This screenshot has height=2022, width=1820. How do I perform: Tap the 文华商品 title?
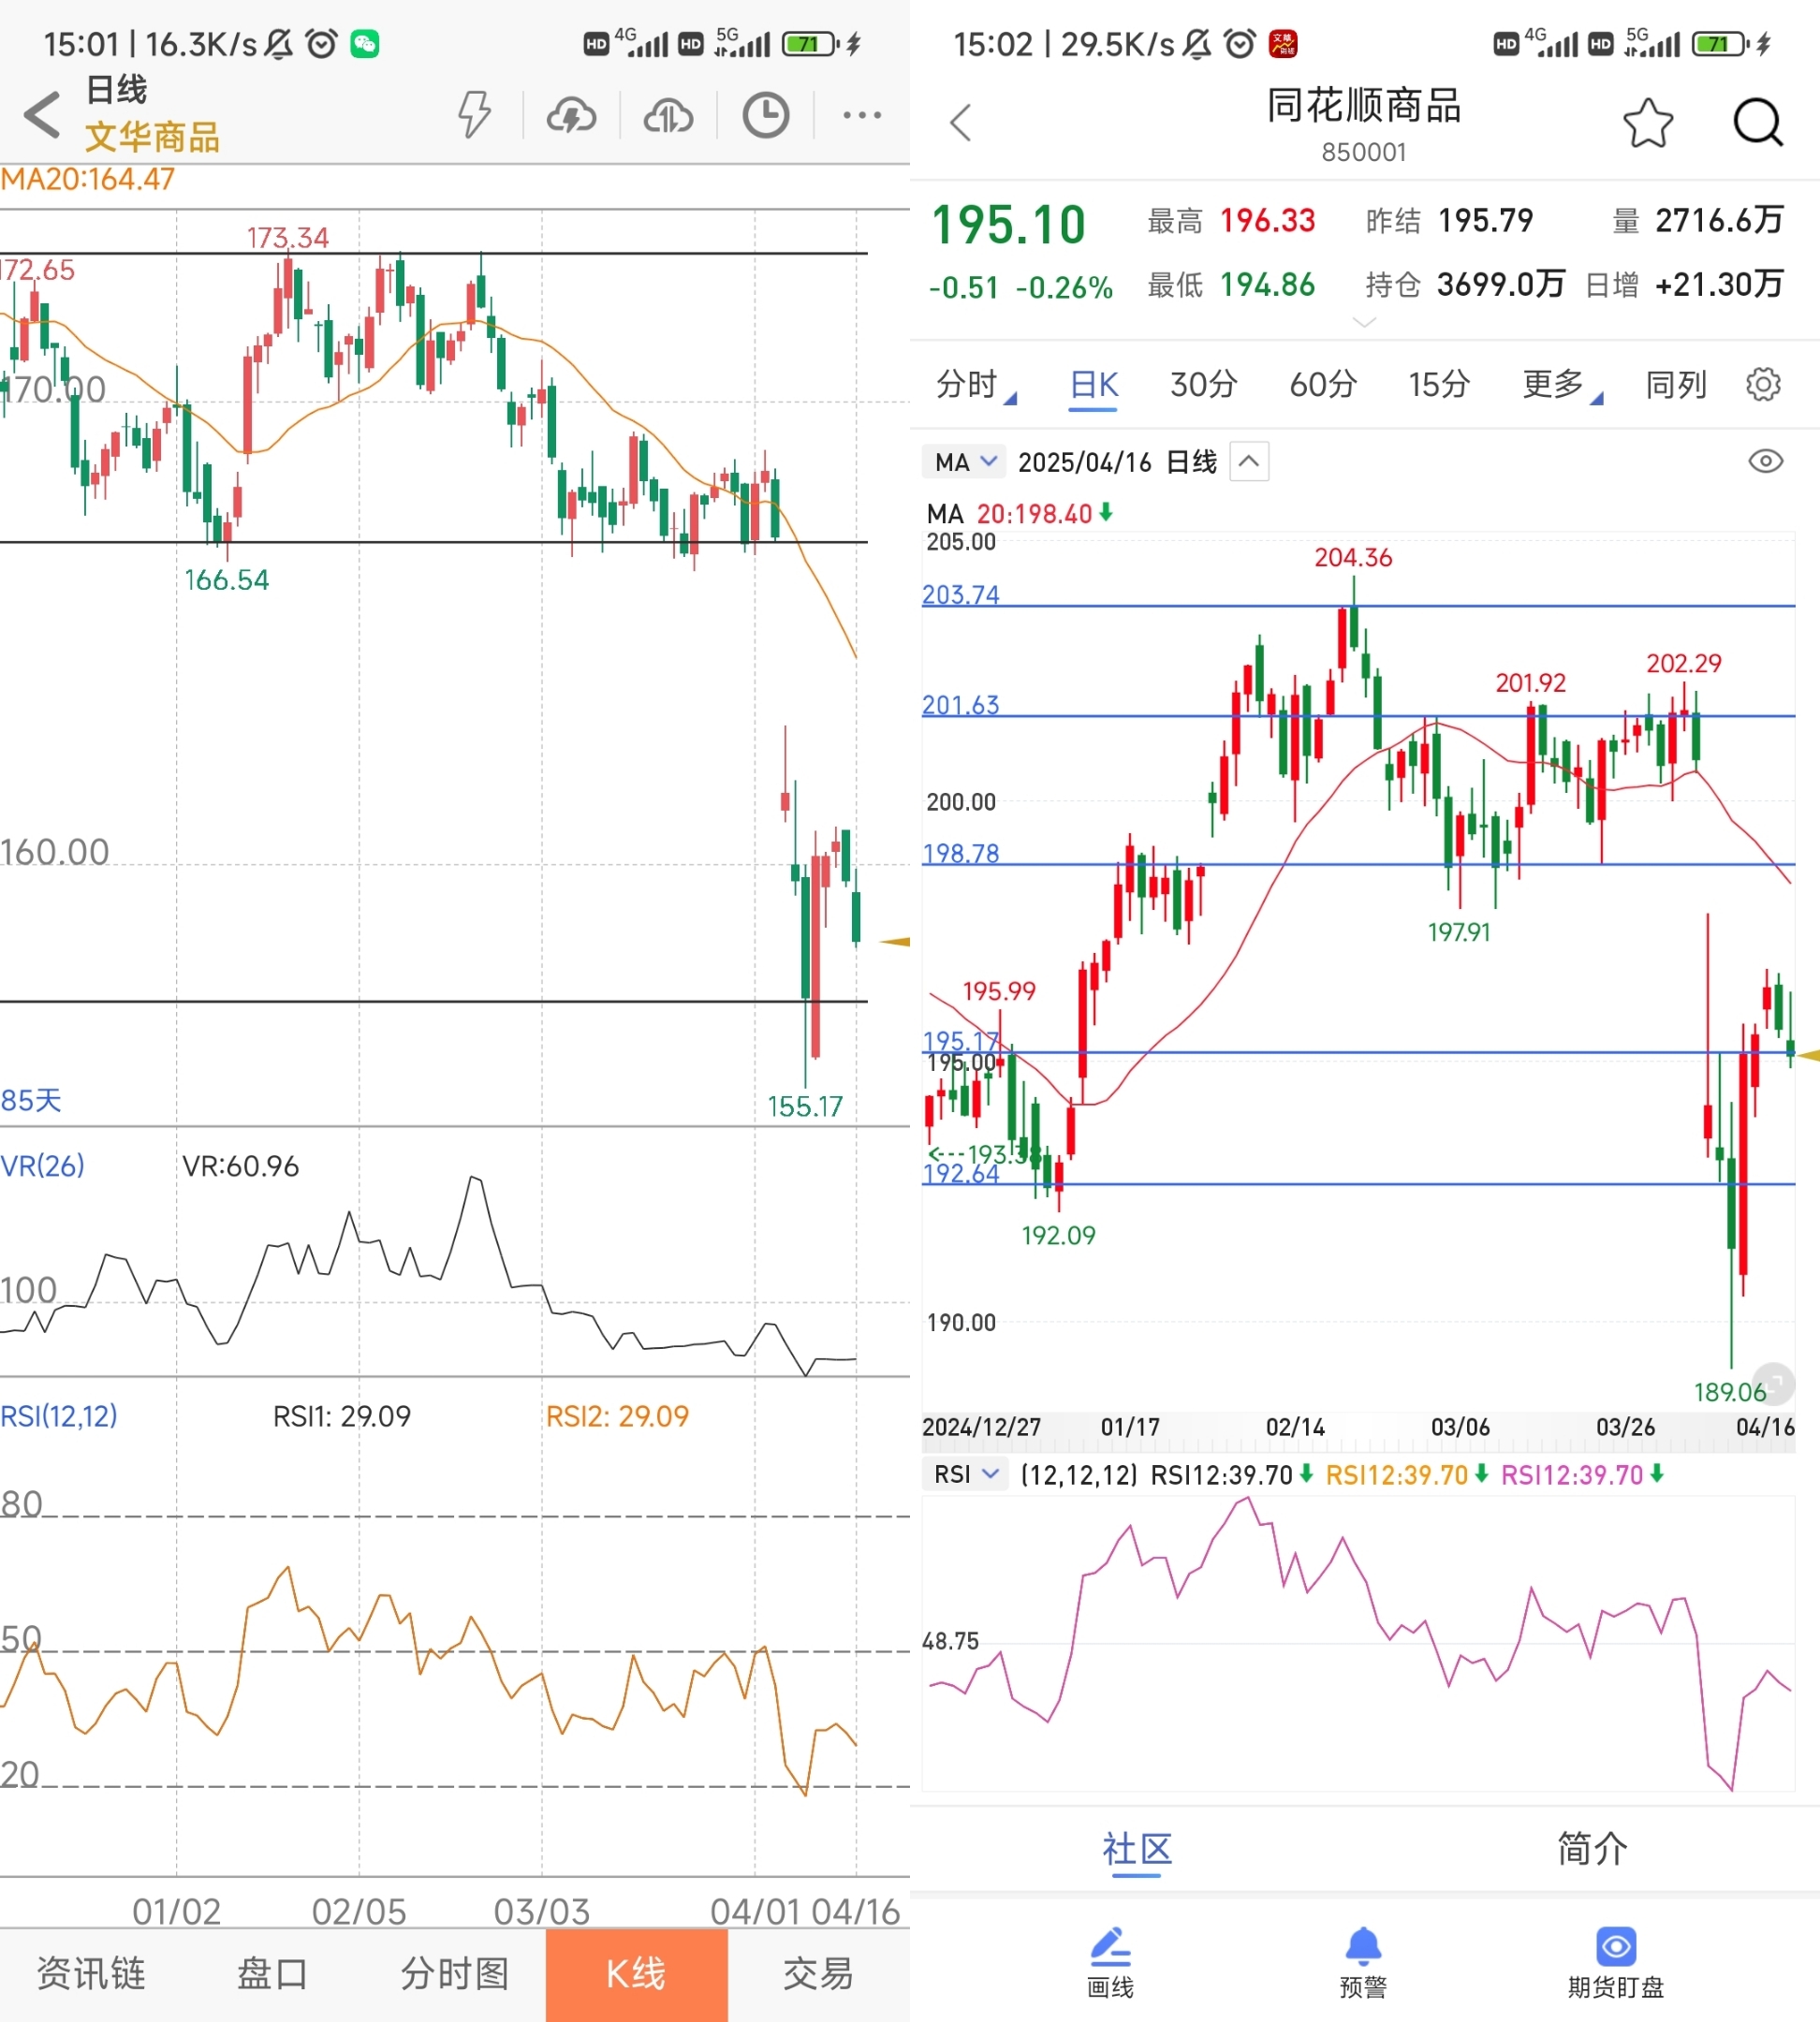[x=152, y=138]
